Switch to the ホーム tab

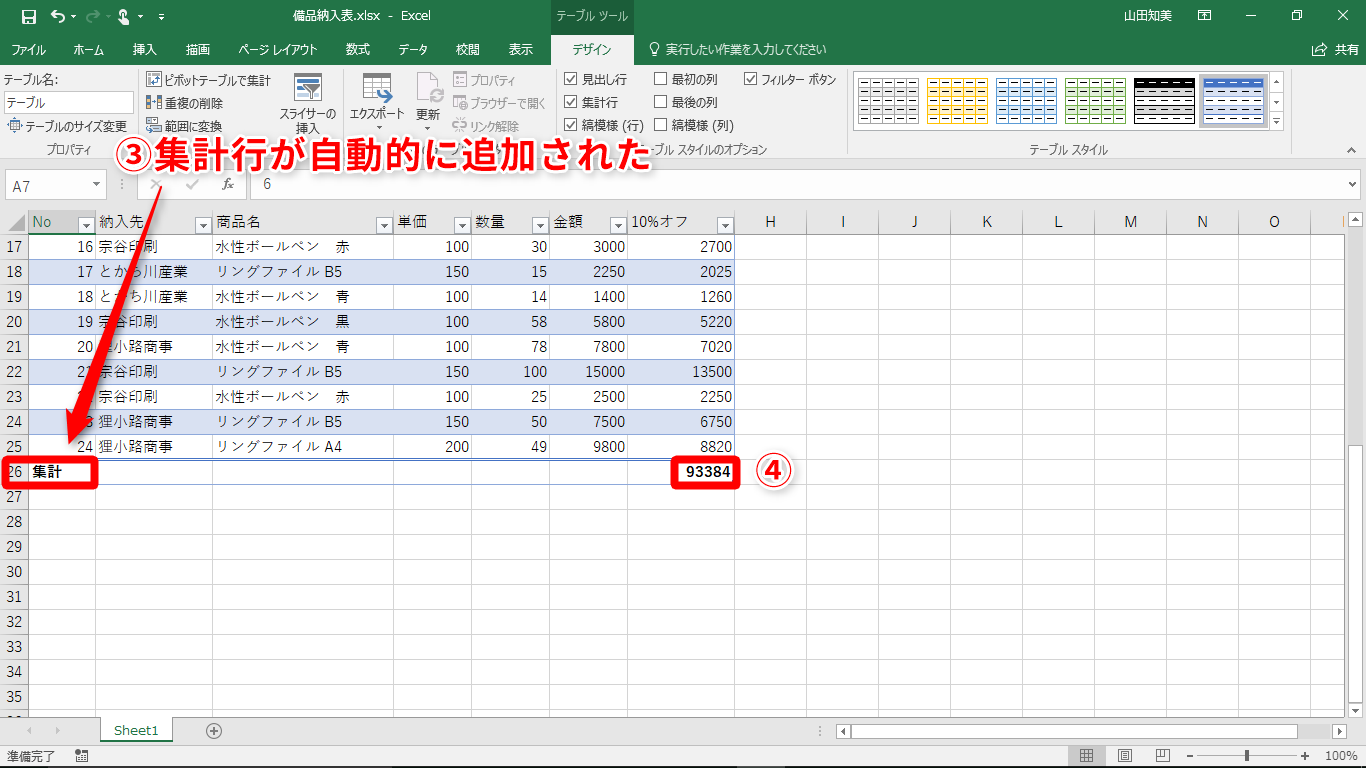[x=89, y=50]
